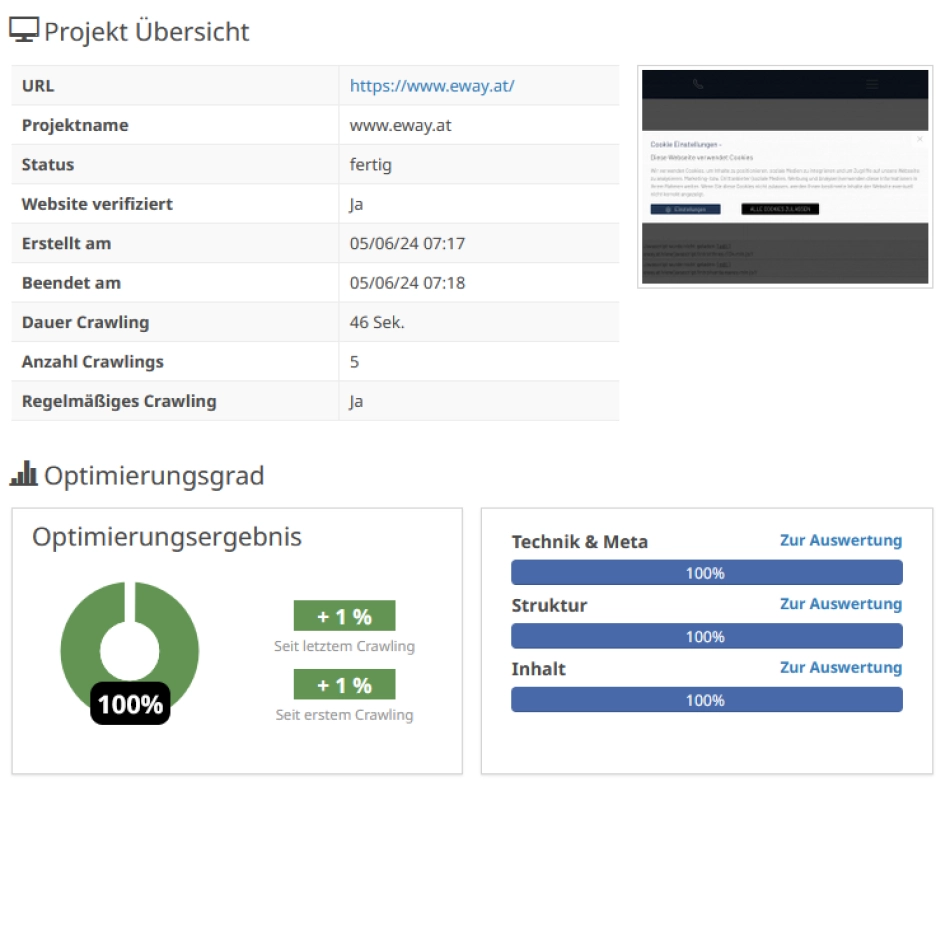Click the +1 % badge above Seit letztem Crawling
The image size is (950, 950).
[344, 616]
